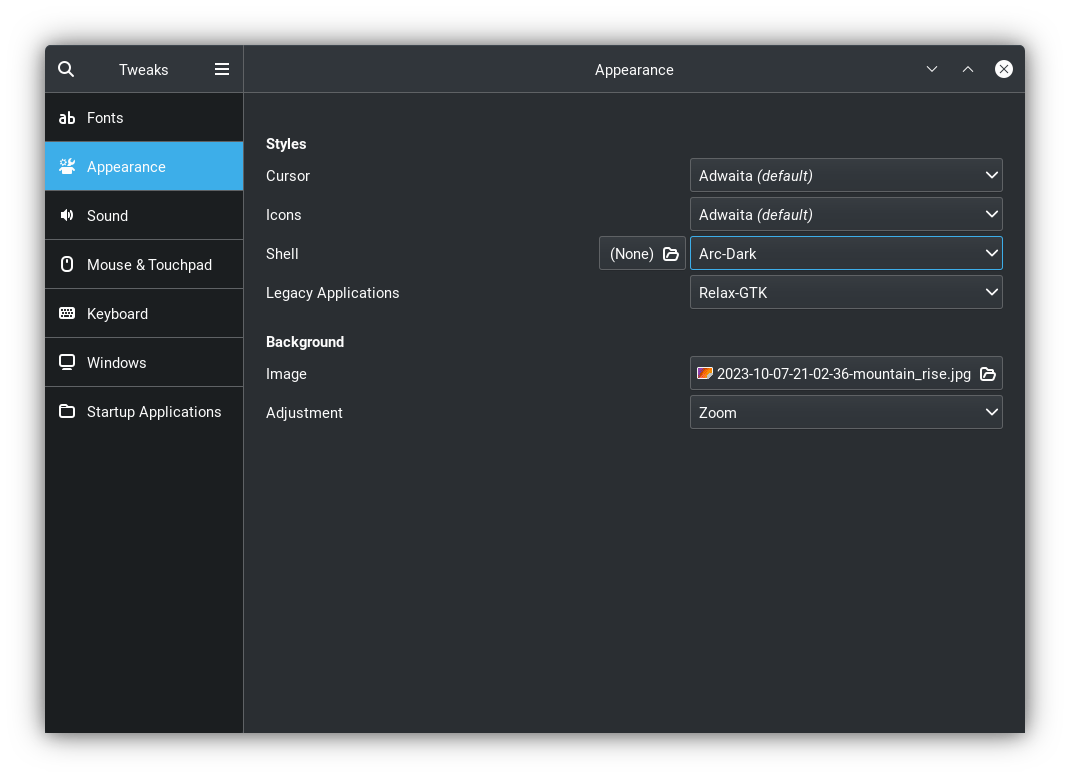Click the Sound speaker icon
Screen dimensions: 1070x778
coord(67,216)
